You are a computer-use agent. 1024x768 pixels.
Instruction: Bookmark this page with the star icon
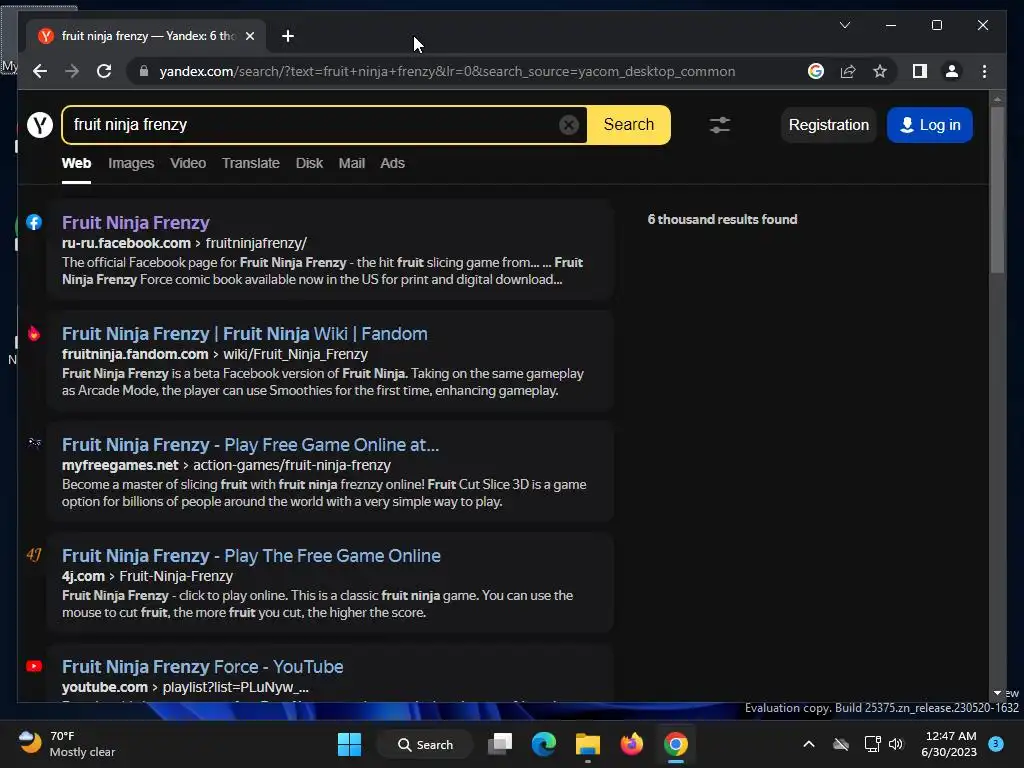pos(880,71)
